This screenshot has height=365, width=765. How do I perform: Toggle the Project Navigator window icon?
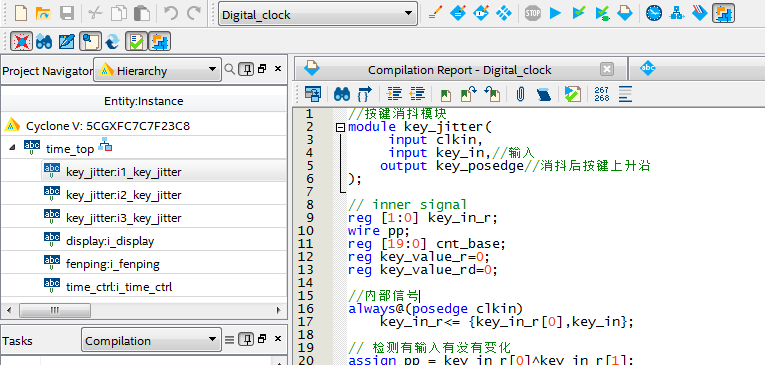click(90, 41)
